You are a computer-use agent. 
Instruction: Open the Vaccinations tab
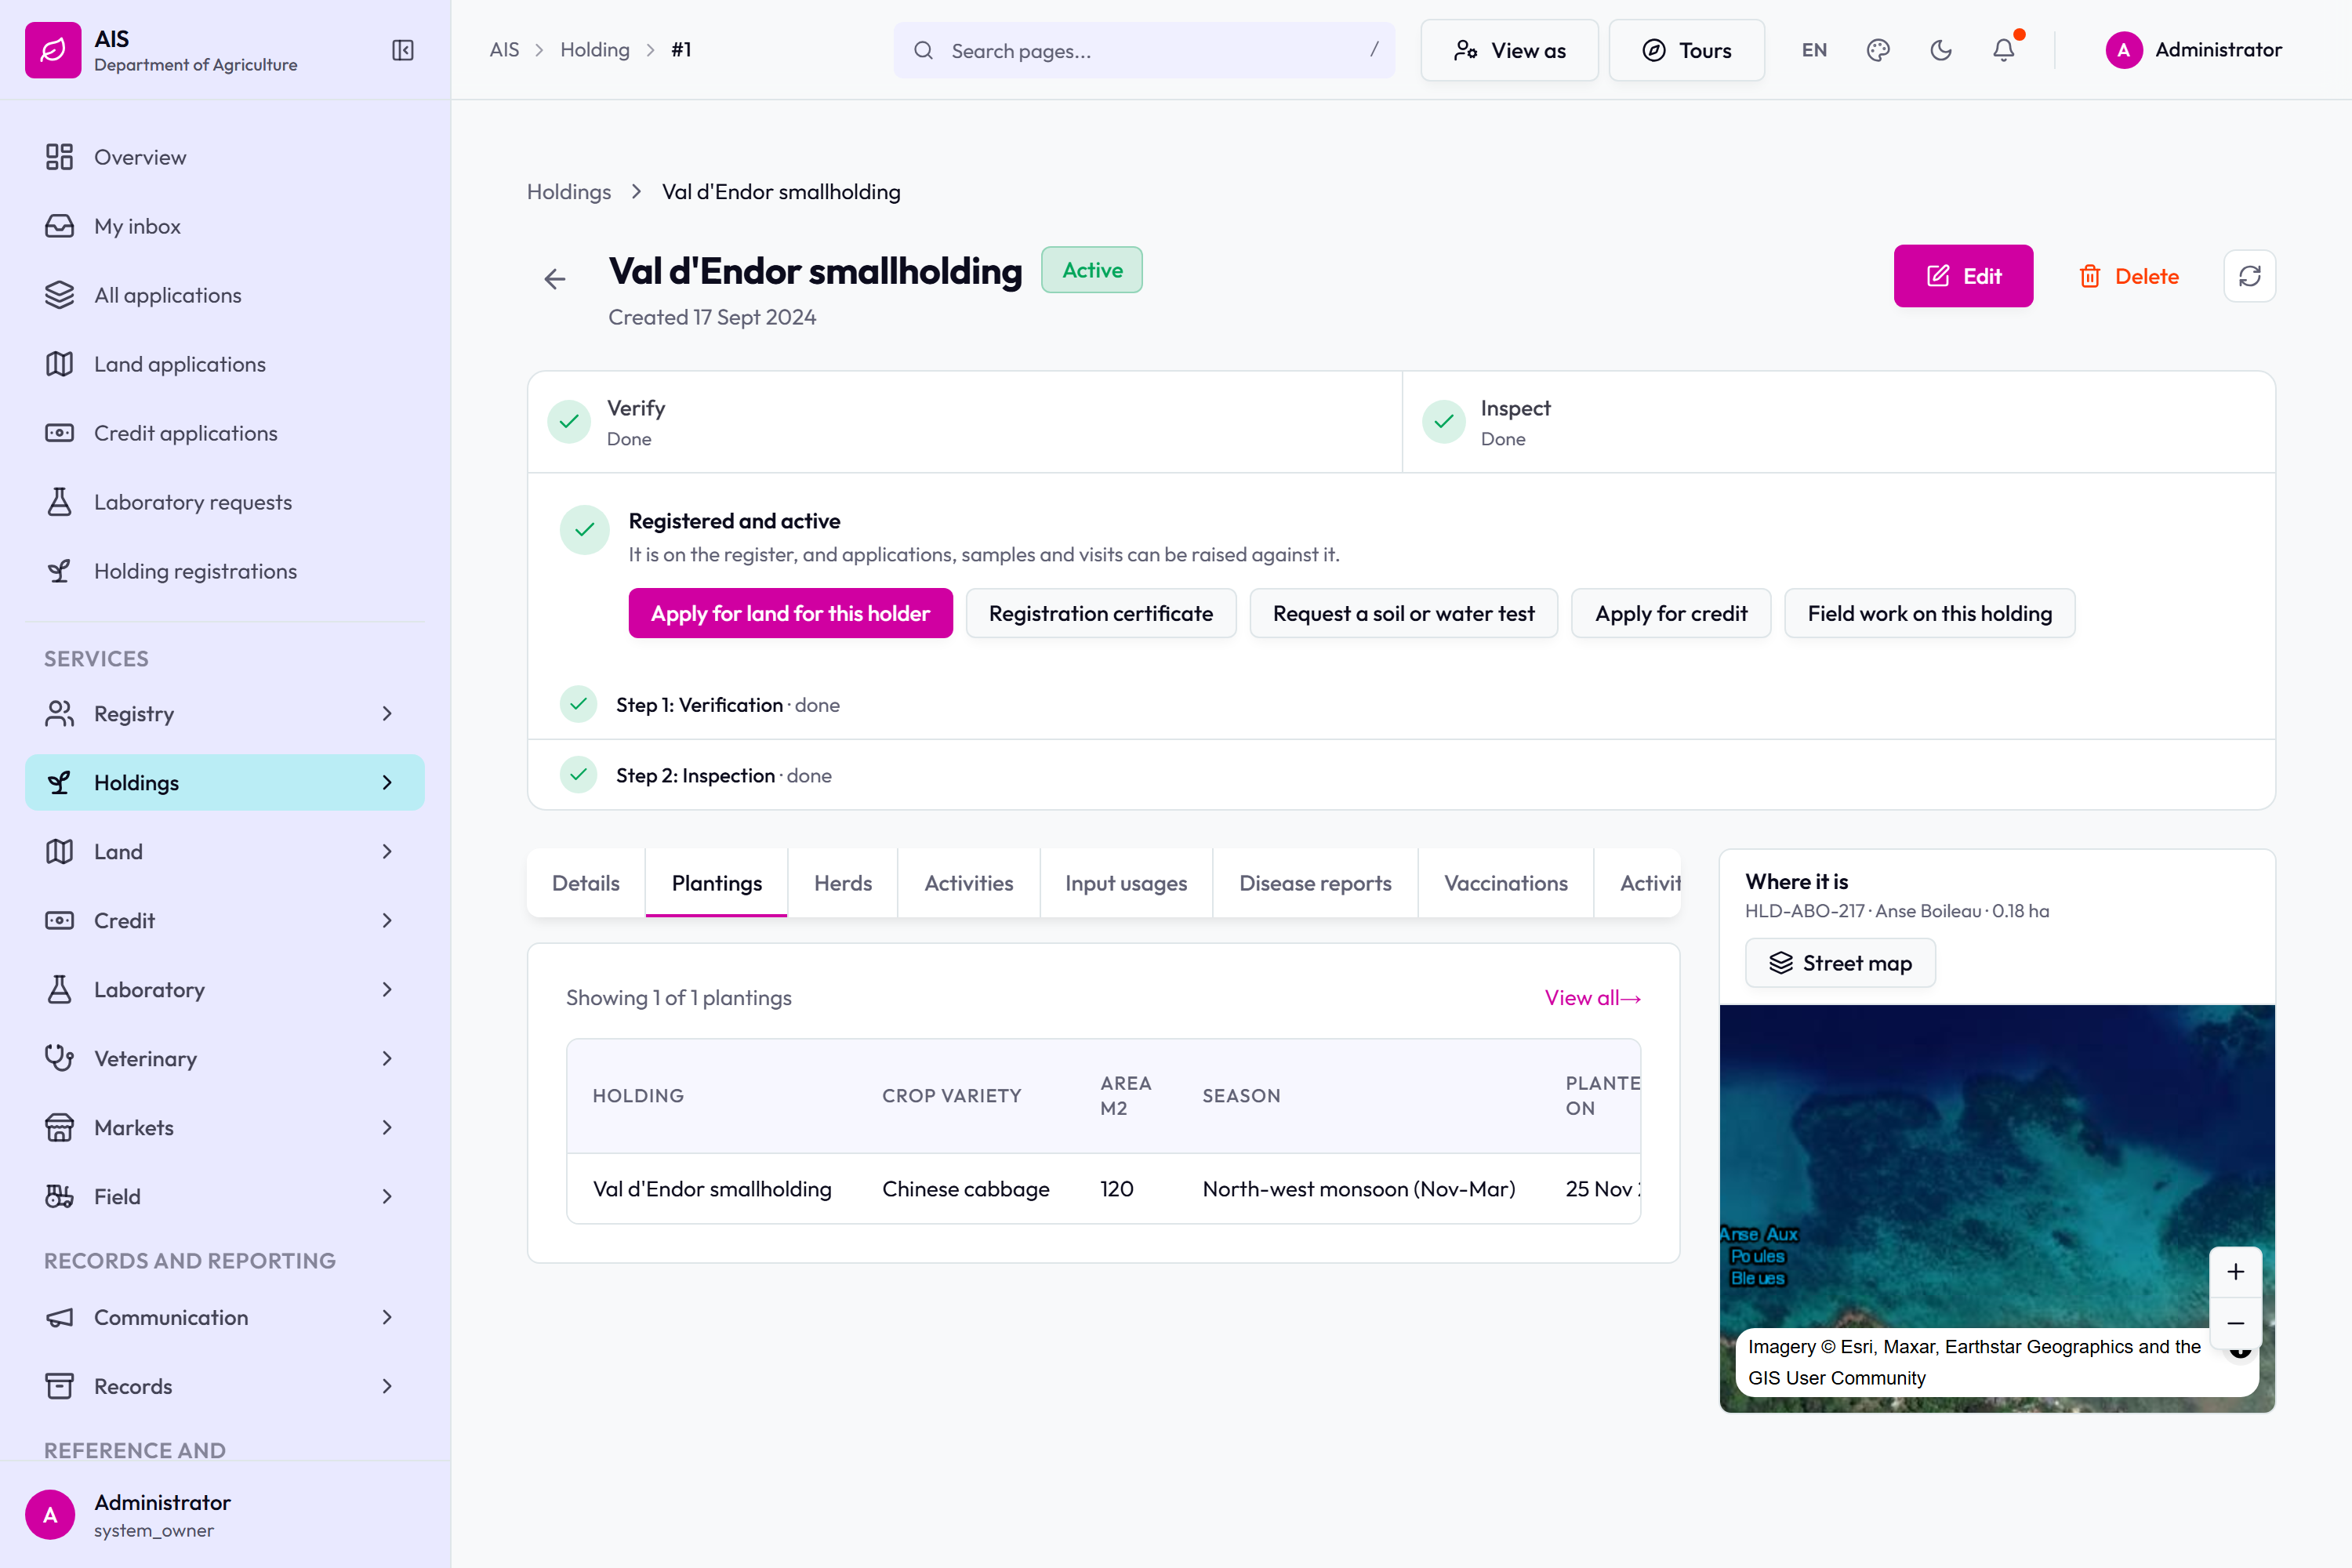[x=1506, y=883]
